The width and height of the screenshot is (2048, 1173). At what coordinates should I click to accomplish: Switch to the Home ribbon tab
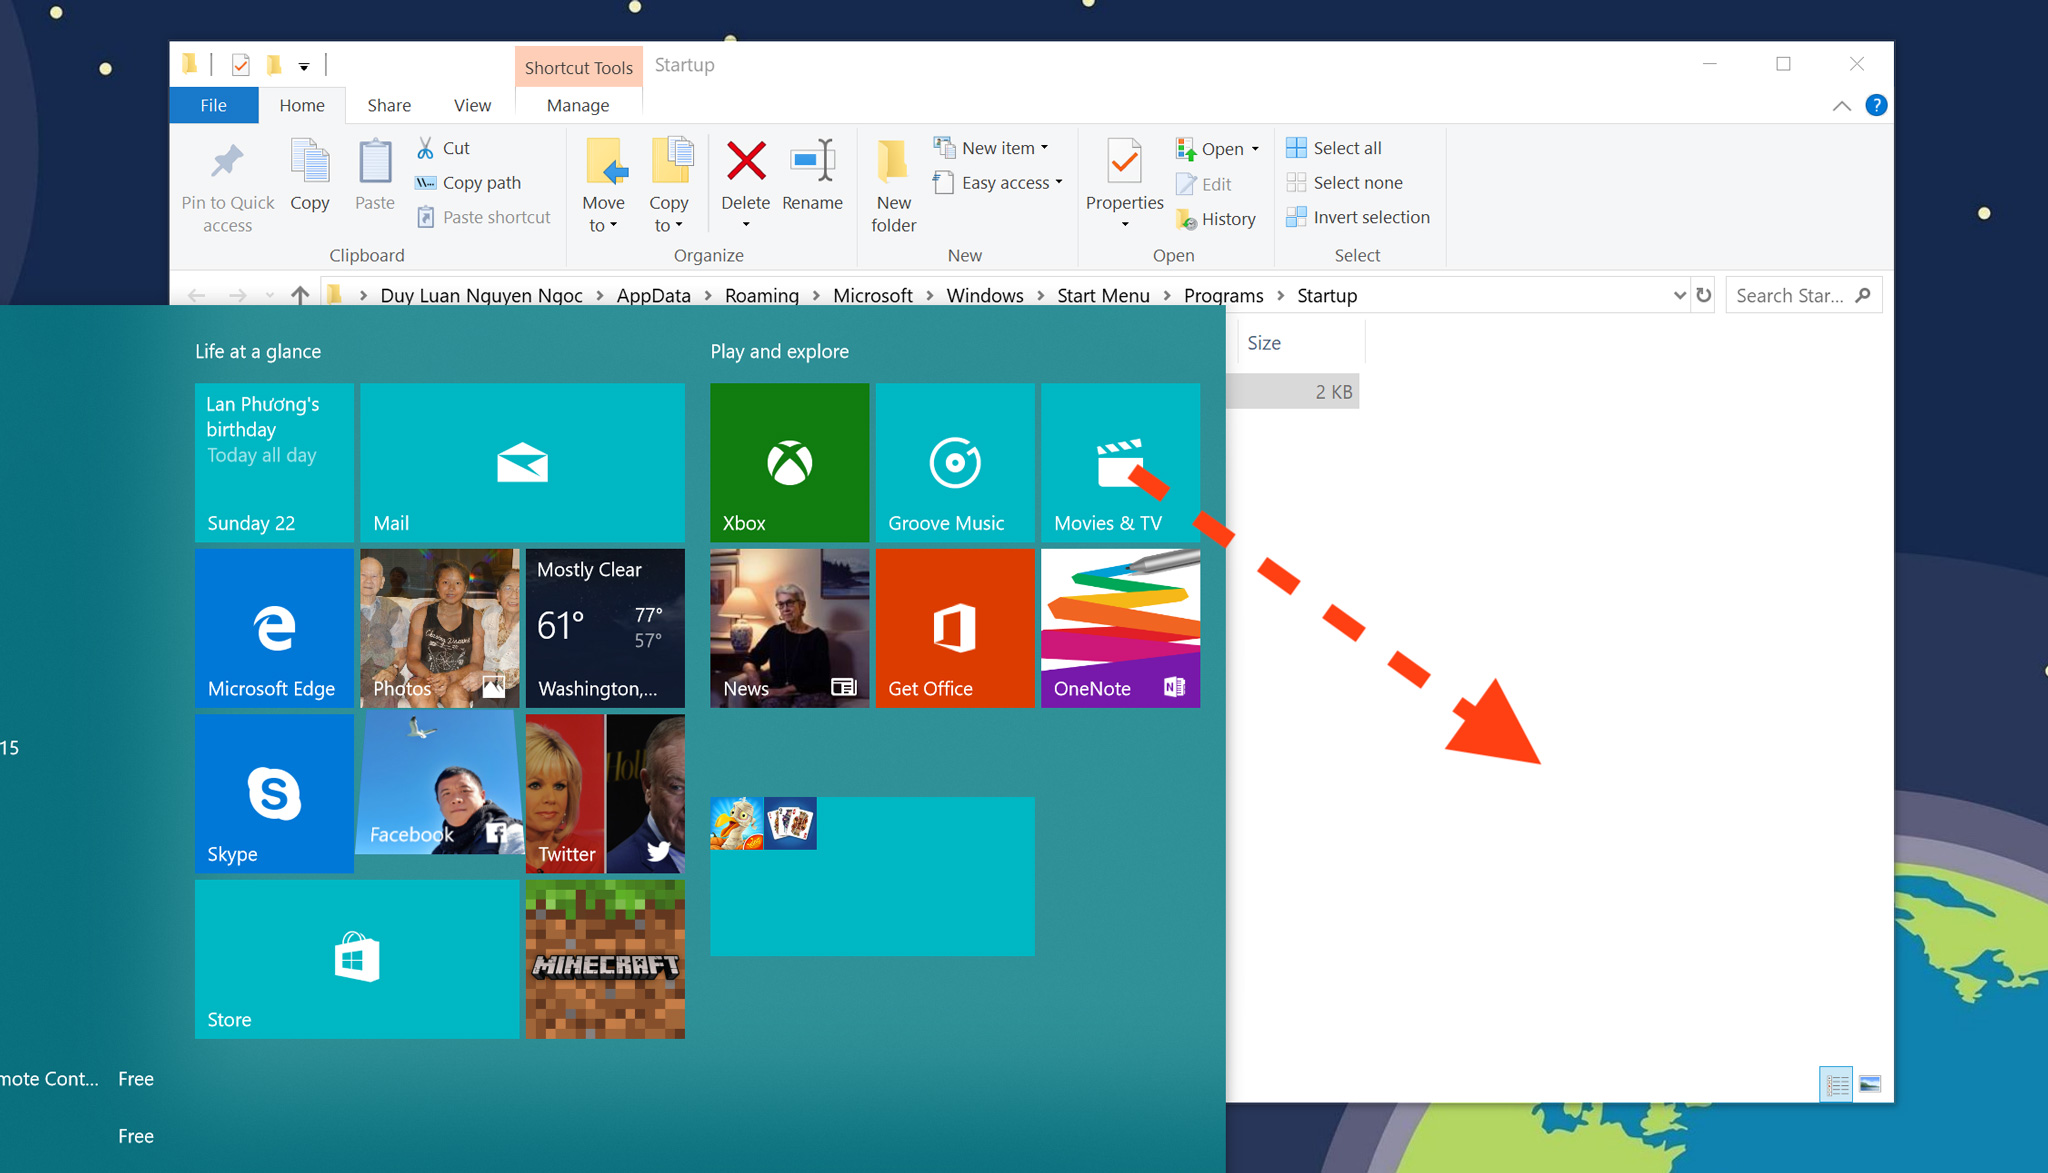pyautogui.click(x=302, y=105)
